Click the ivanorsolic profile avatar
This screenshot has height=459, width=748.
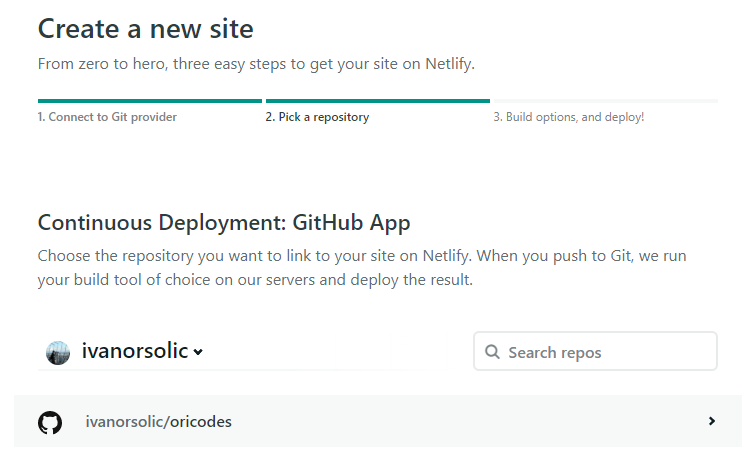pyautogui.click(x=58, y=352)
